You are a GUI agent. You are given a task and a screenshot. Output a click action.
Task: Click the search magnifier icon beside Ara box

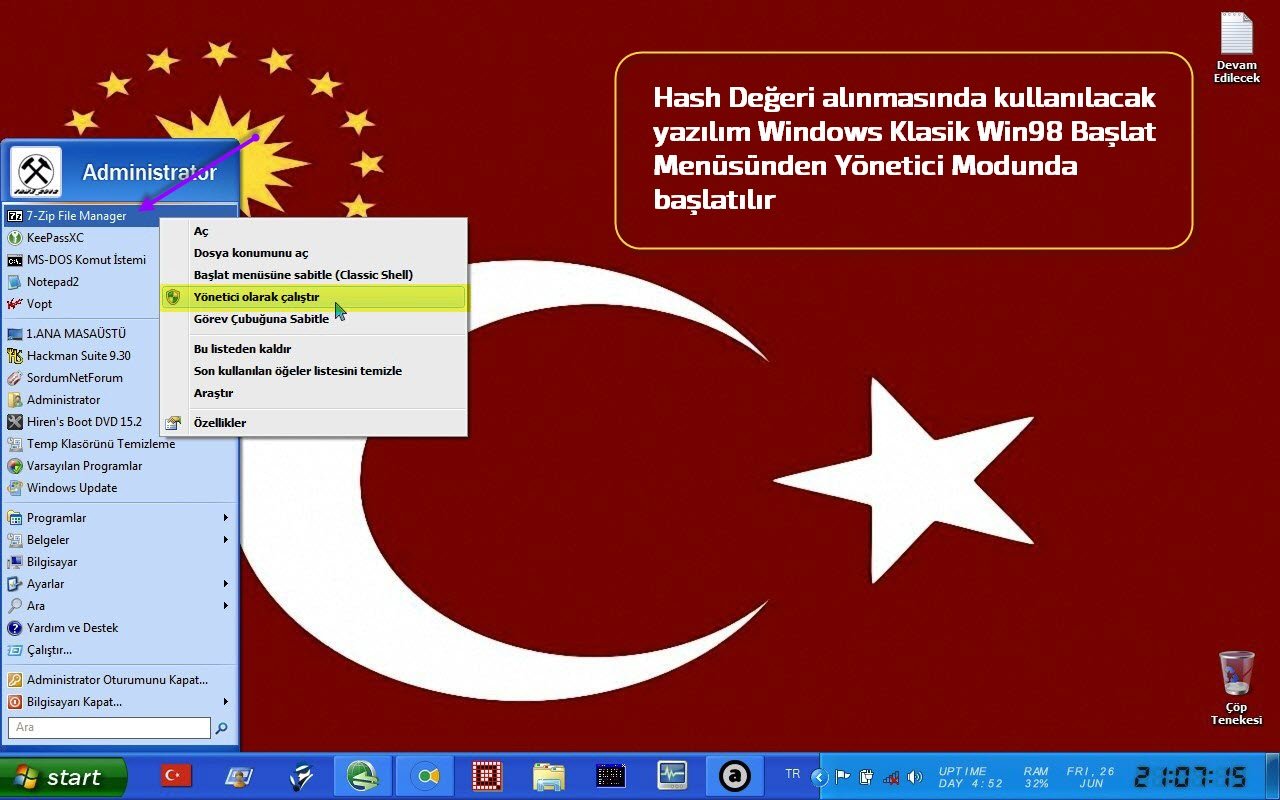point(222,728)
